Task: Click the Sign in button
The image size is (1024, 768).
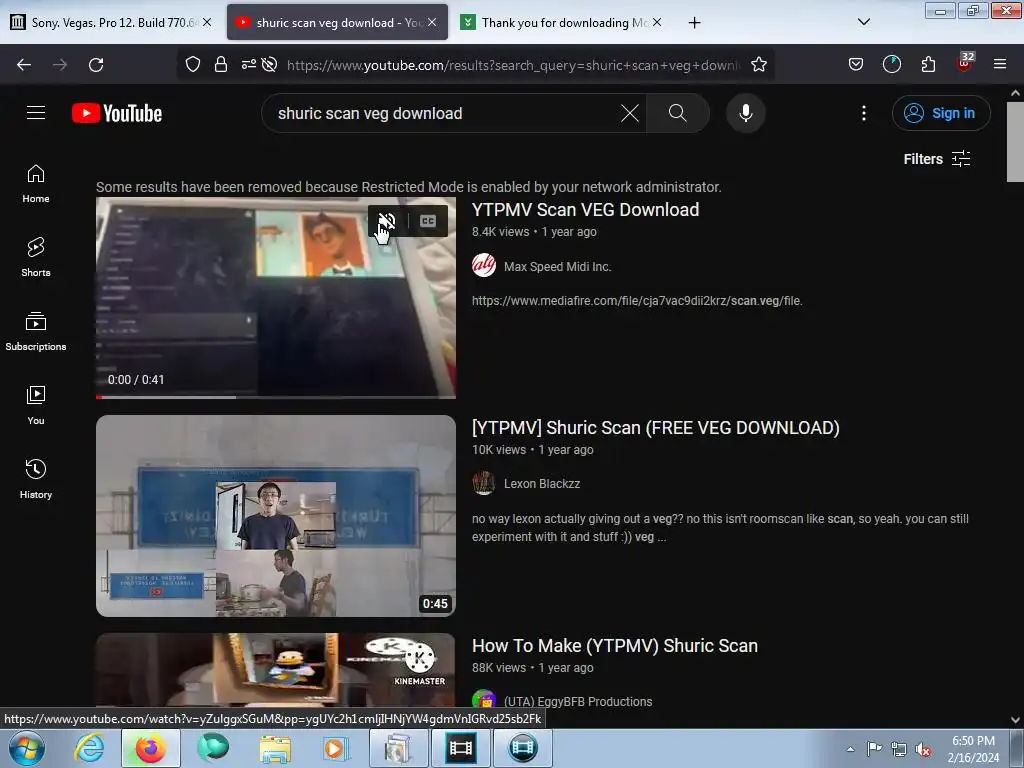Action: (x=941, y=113)
